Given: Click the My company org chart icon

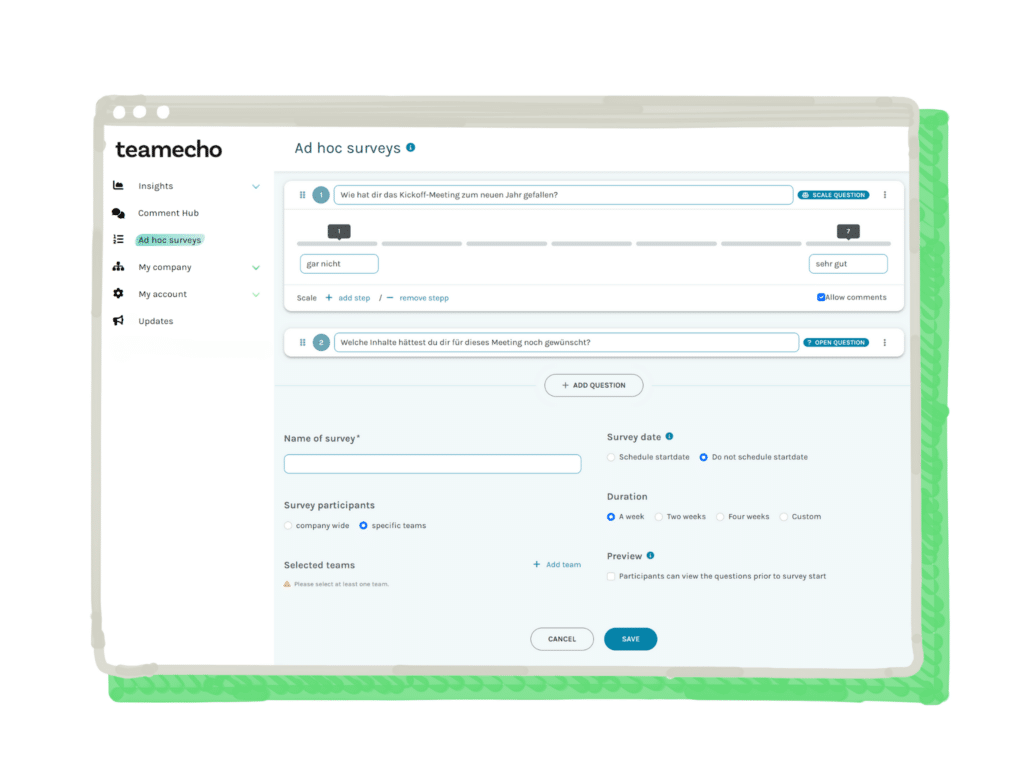Looking at the screenshot, I should (118, 267).
